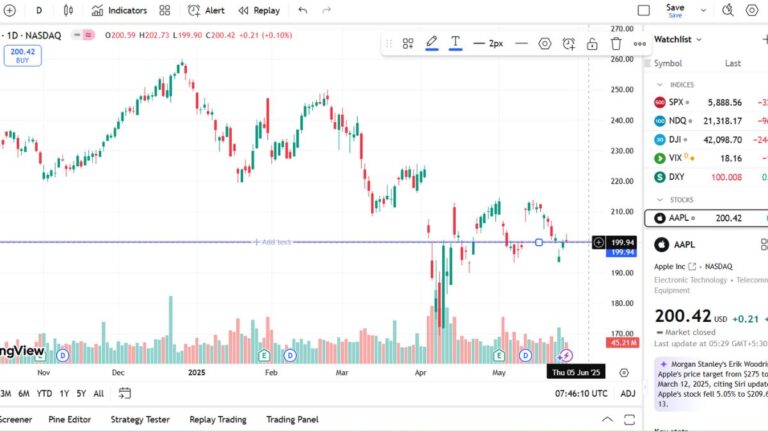
Task: Create an Alert from the top toolbar
Action: click(207, 10)
